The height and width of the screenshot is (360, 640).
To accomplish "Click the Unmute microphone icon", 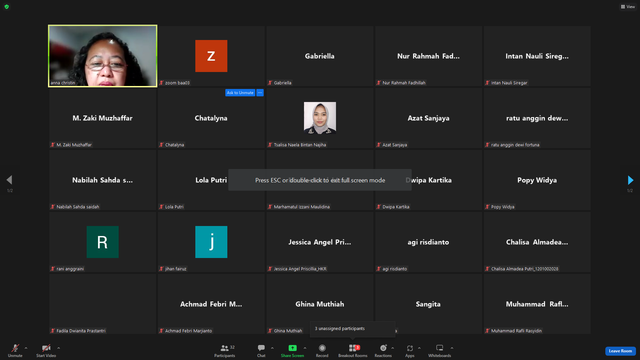I will (x=15, y=348).
